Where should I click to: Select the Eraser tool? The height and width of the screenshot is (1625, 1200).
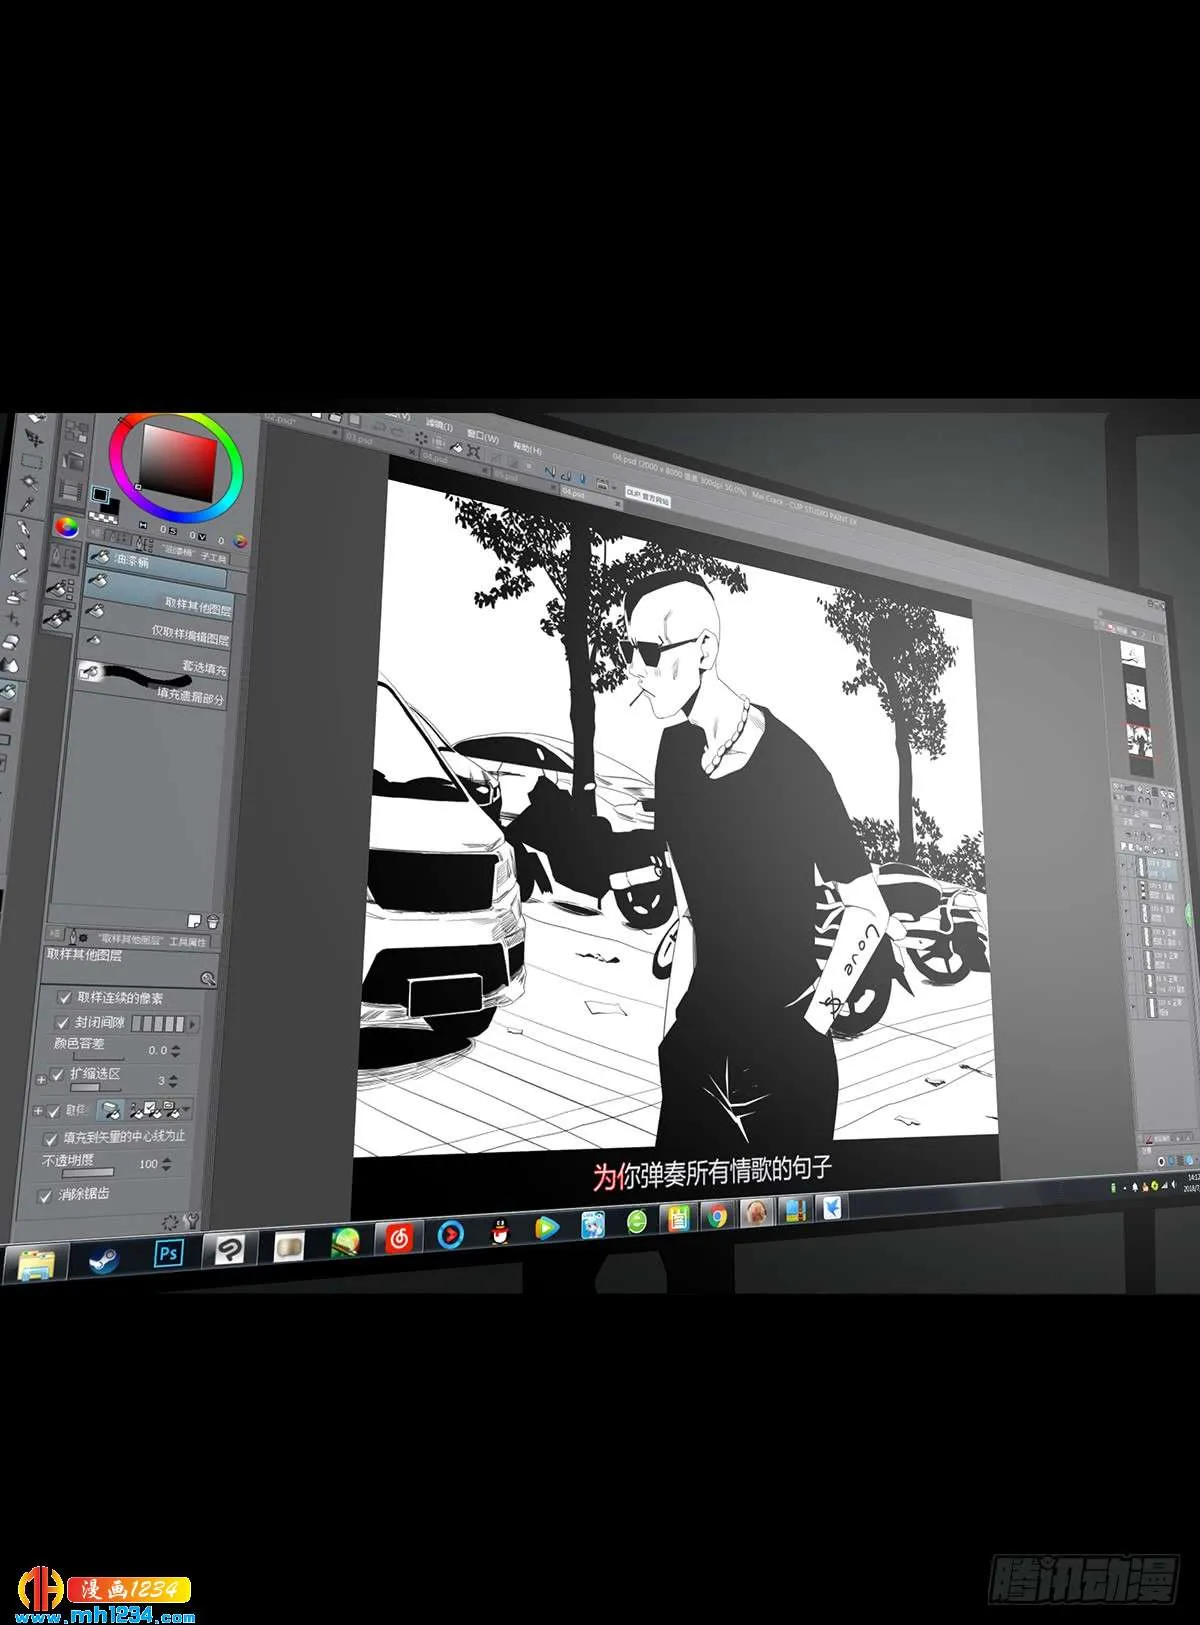[x=10, y=641]
